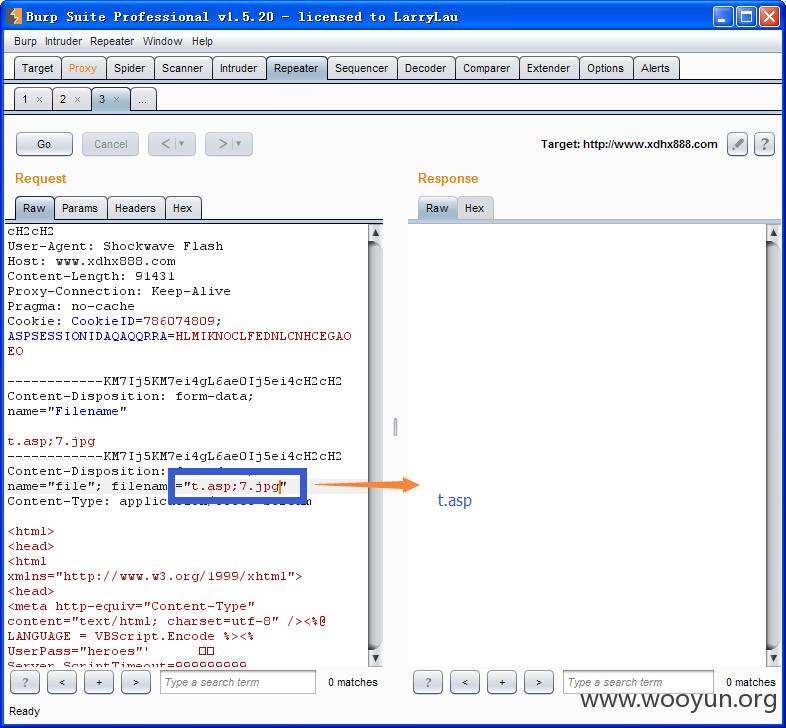The height and width of the screenshot is (728, 786).
Task: Open new repeater tab with ellipsis
Action: point(143,99)
